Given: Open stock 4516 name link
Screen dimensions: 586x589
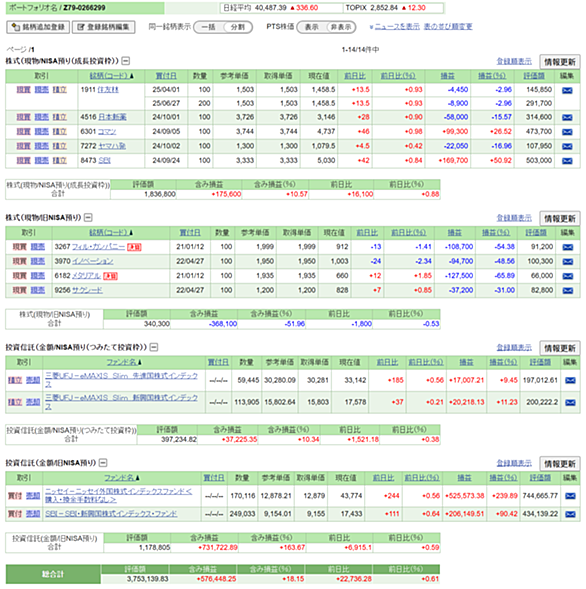Looking at the screenshot, I should coord(112,117).
